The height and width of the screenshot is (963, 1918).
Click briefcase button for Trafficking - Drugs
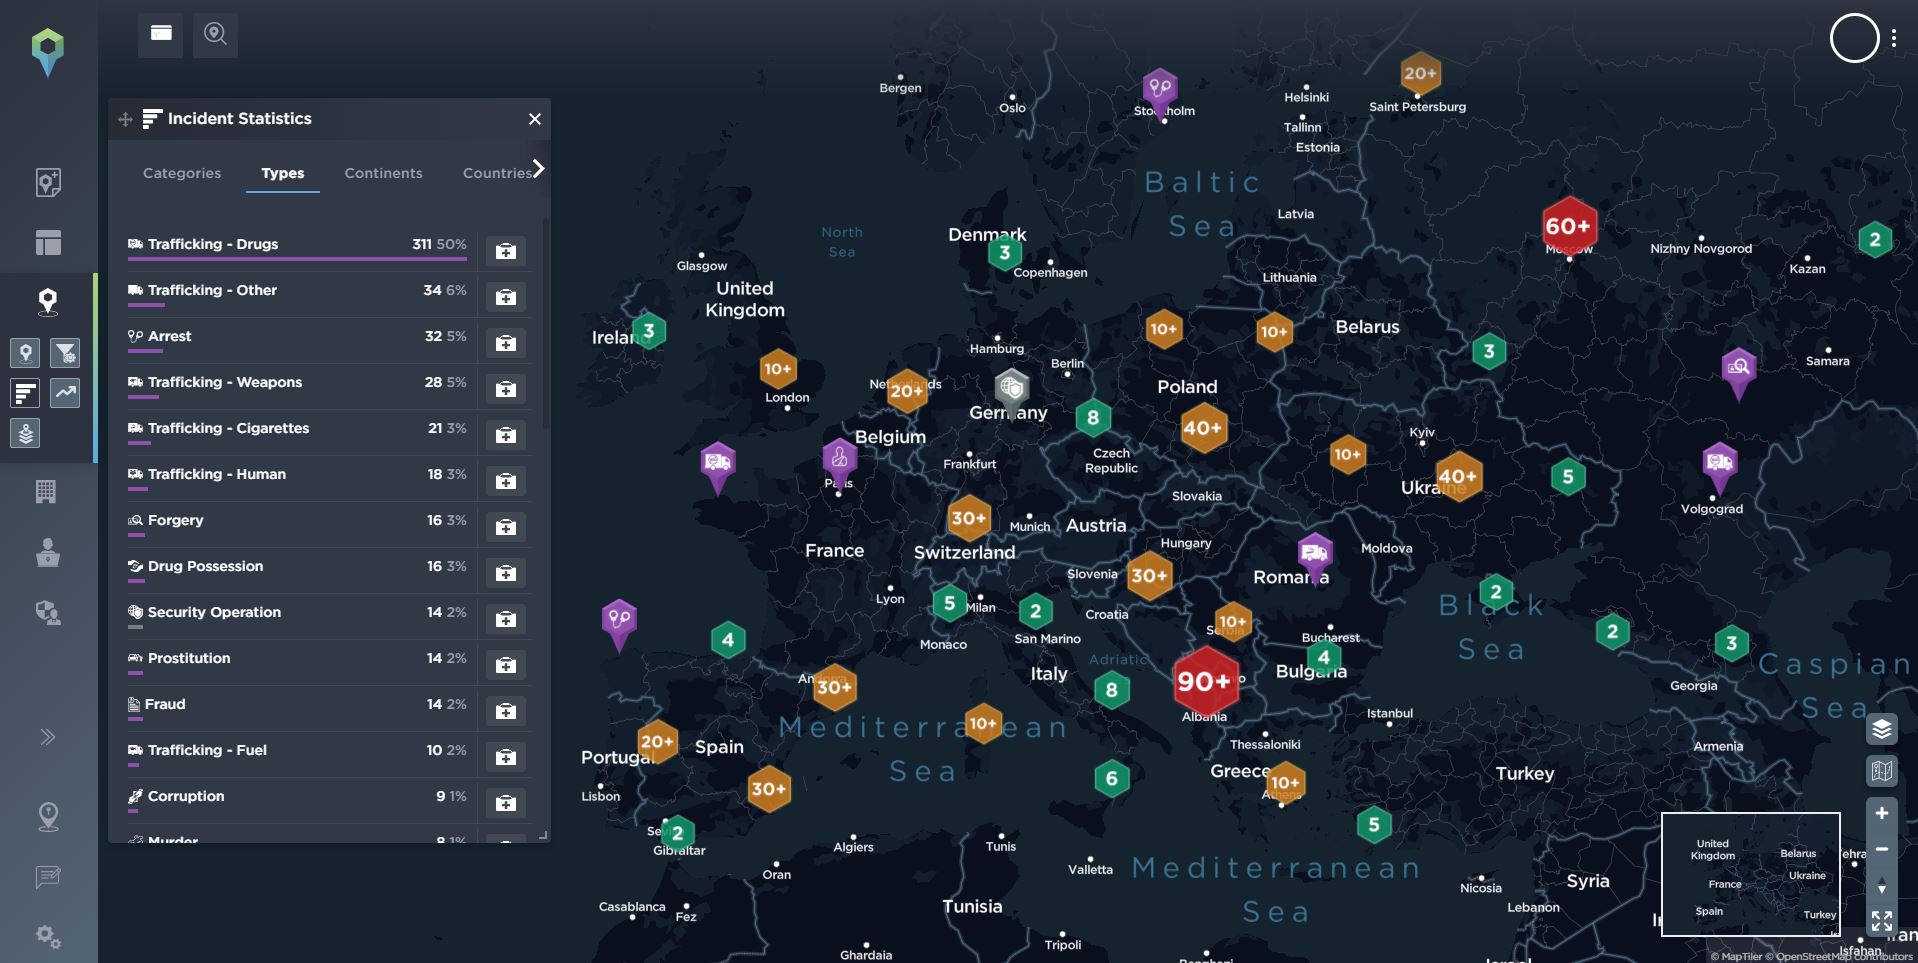point(506,251)
